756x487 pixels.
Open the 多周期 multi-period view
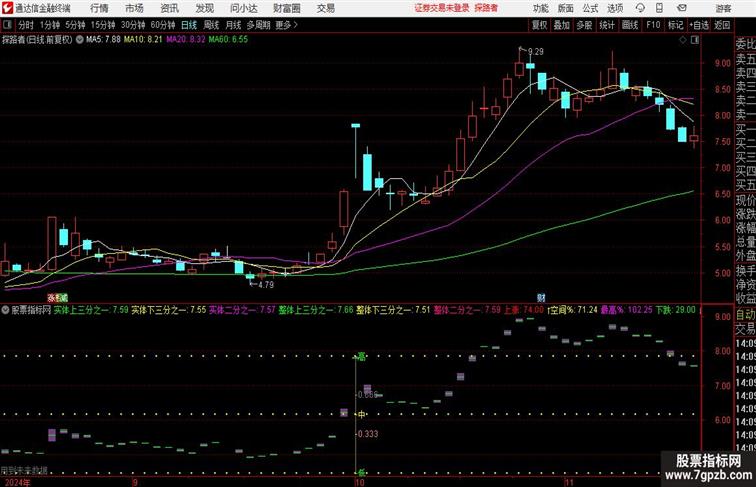[x=258, y=25]
